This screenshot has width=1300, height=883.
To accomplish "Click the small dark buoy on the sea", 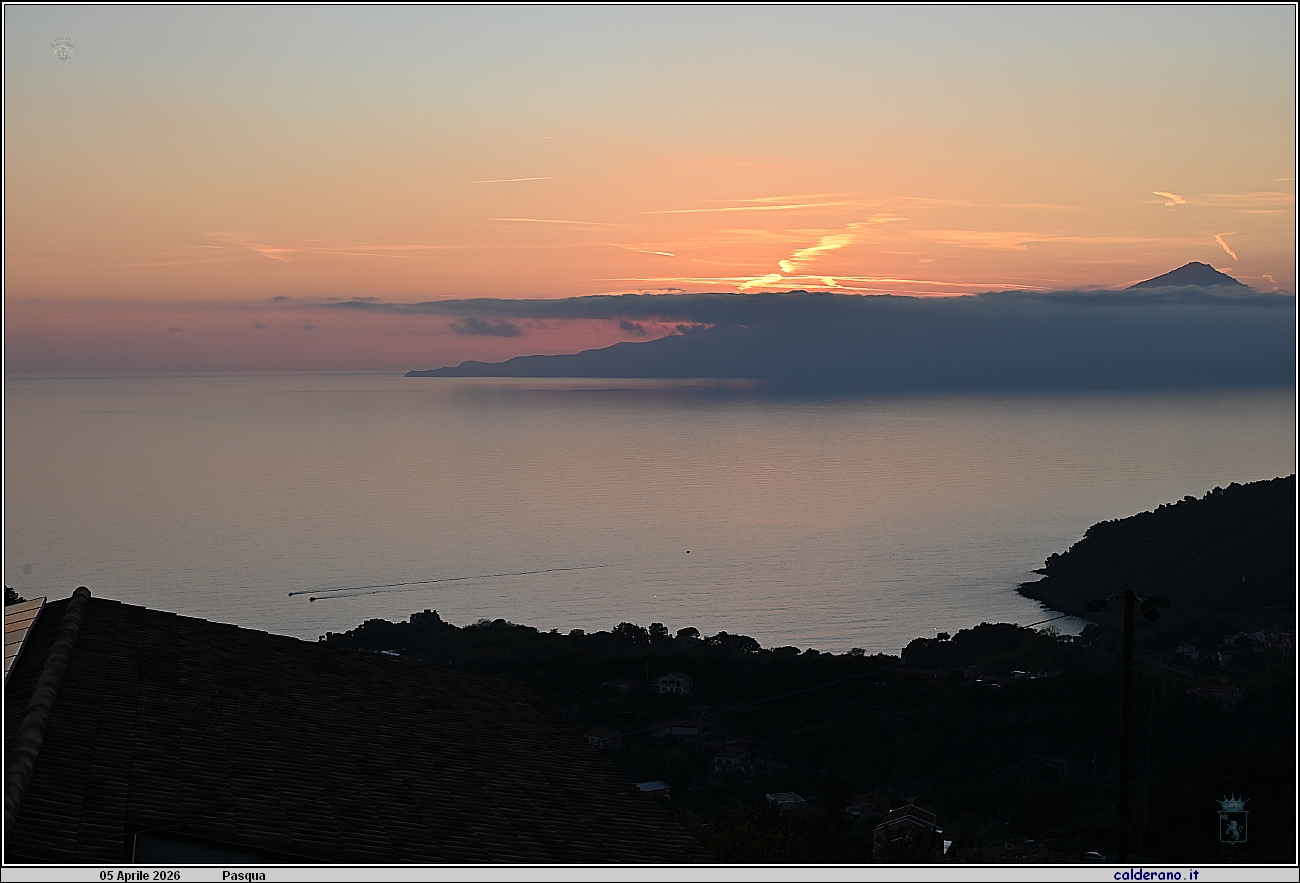I will click(688, 551).
